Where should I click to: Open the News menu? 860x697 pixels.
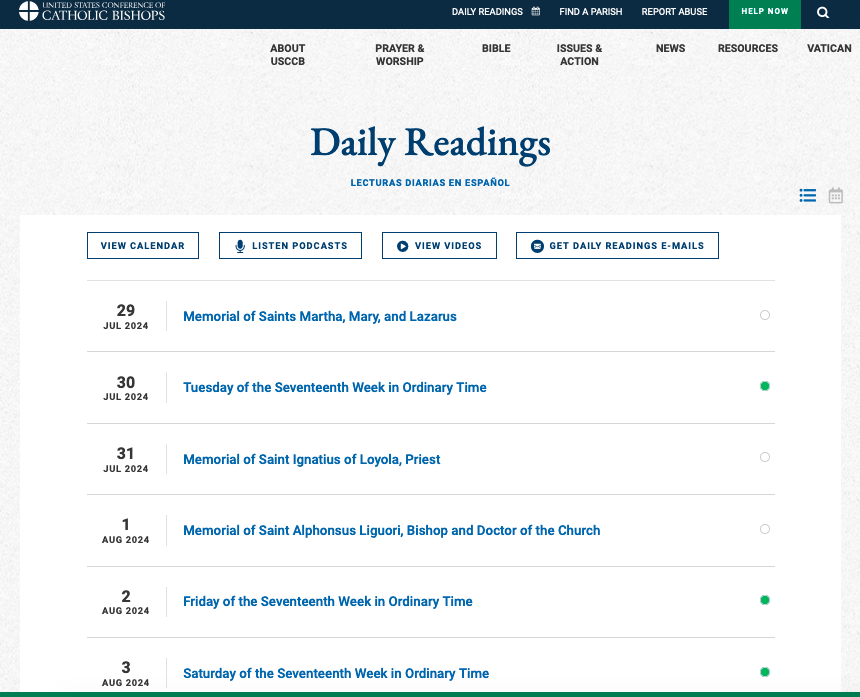[670, 48]
